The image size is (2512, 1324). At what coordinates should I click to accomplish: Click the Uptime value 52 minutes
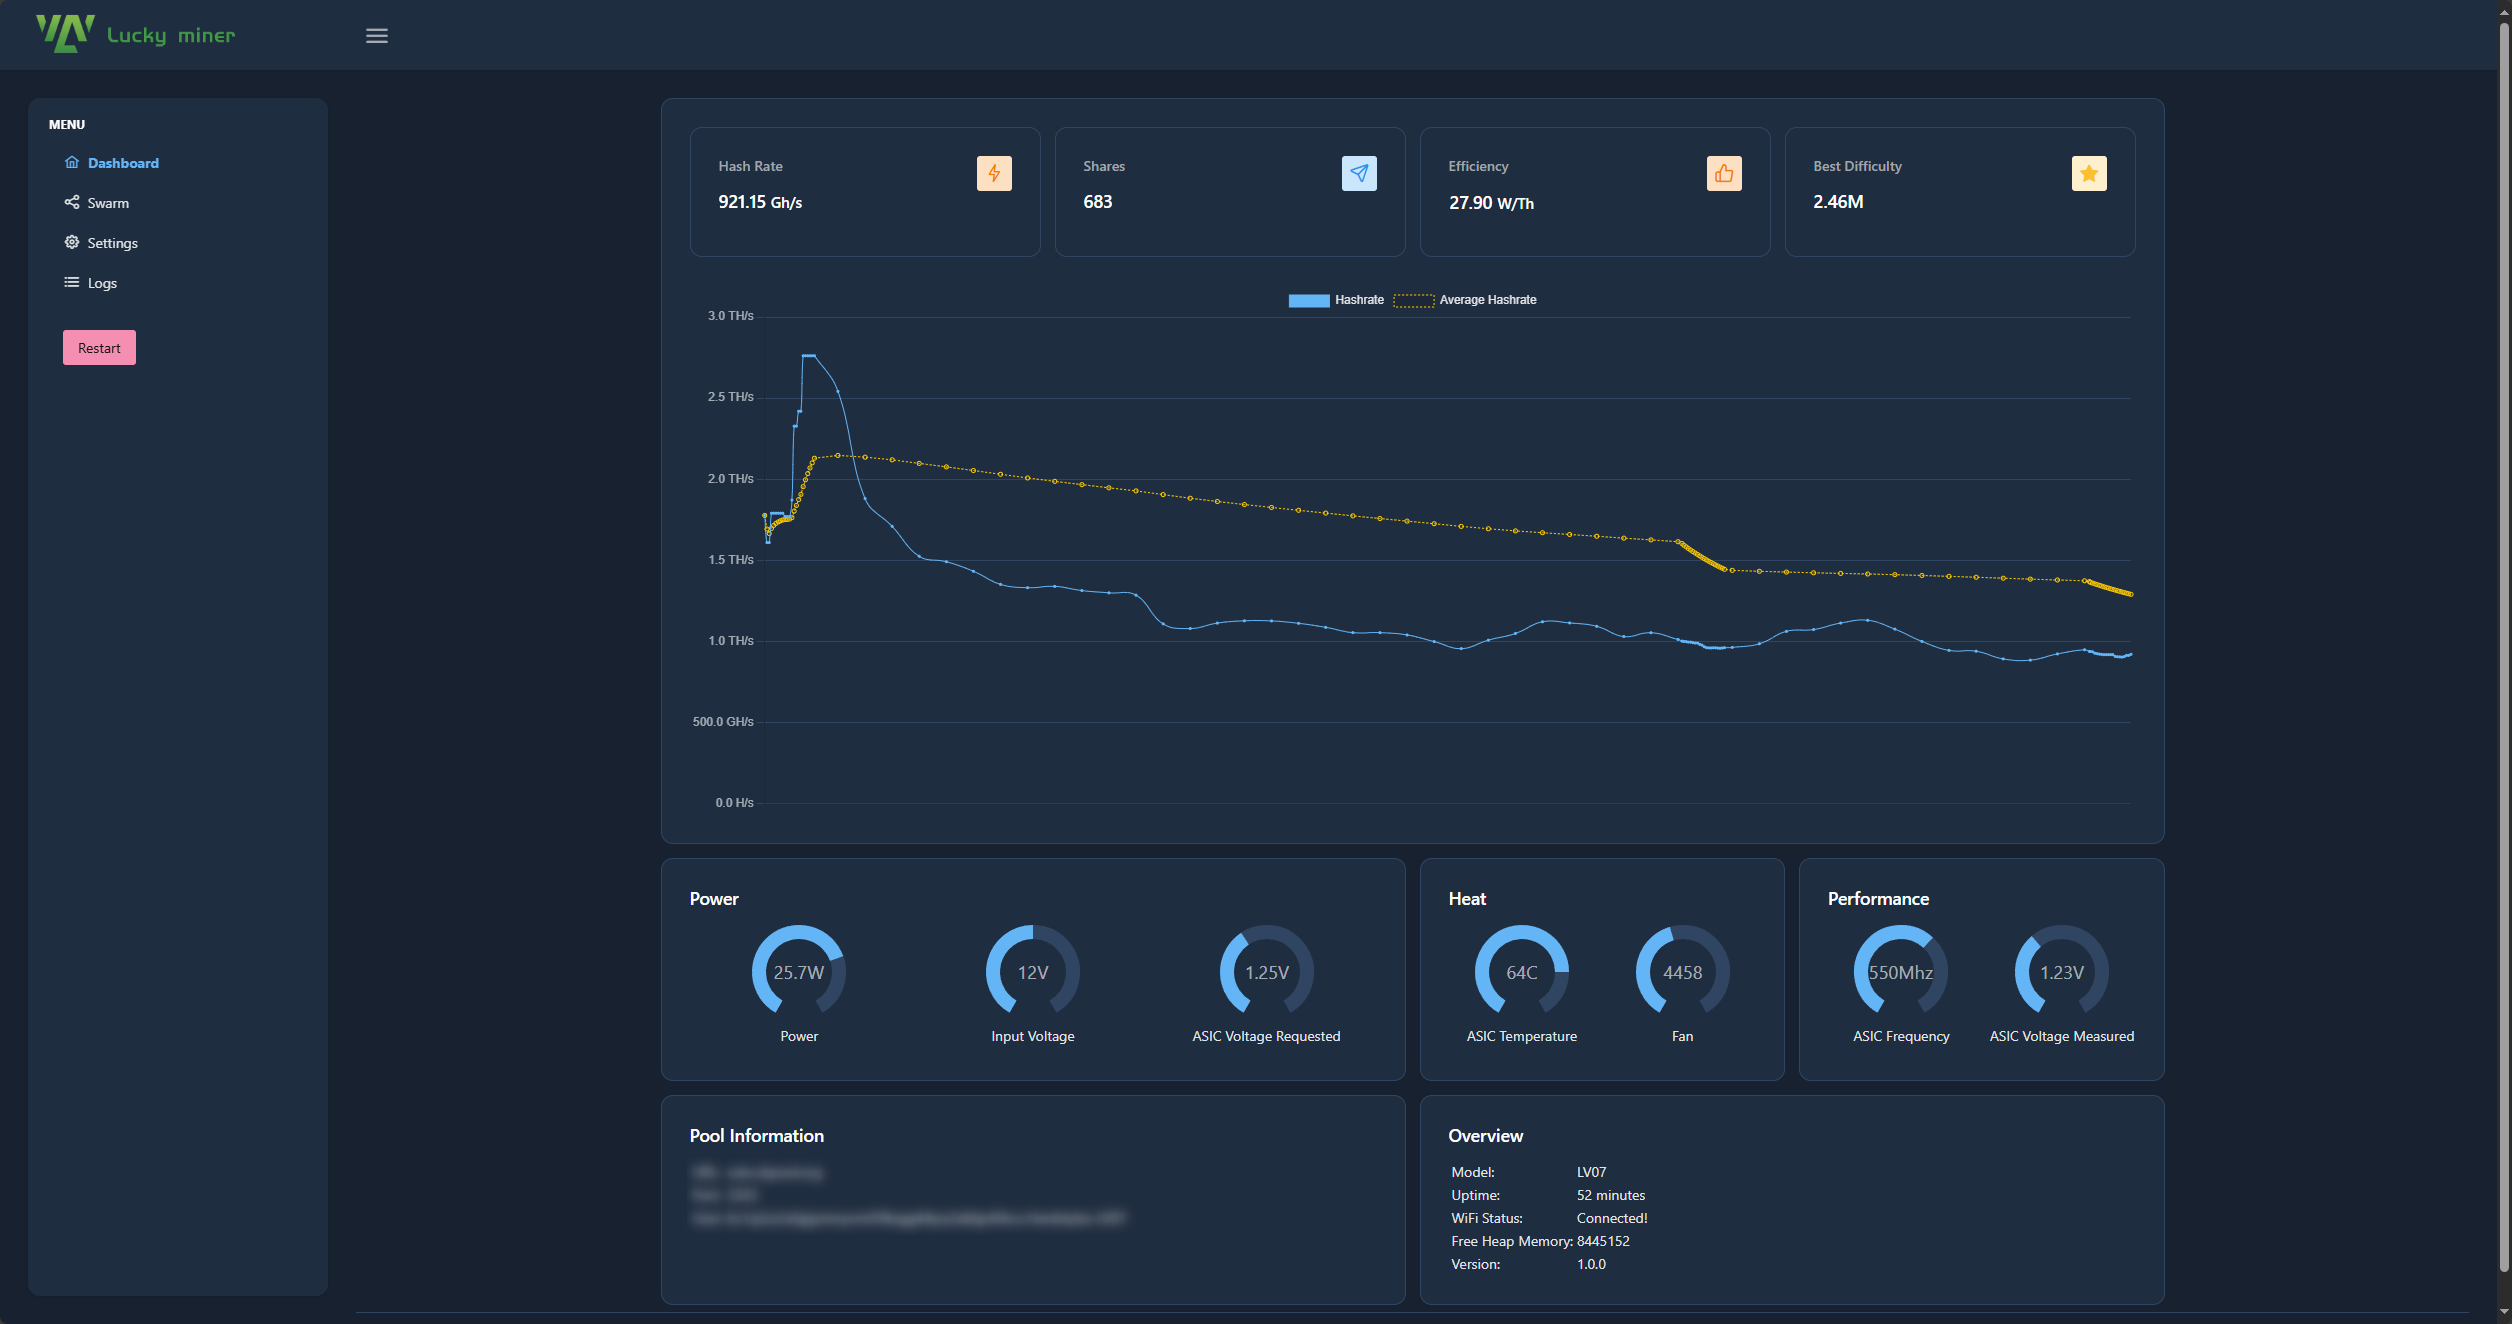1611,1195
